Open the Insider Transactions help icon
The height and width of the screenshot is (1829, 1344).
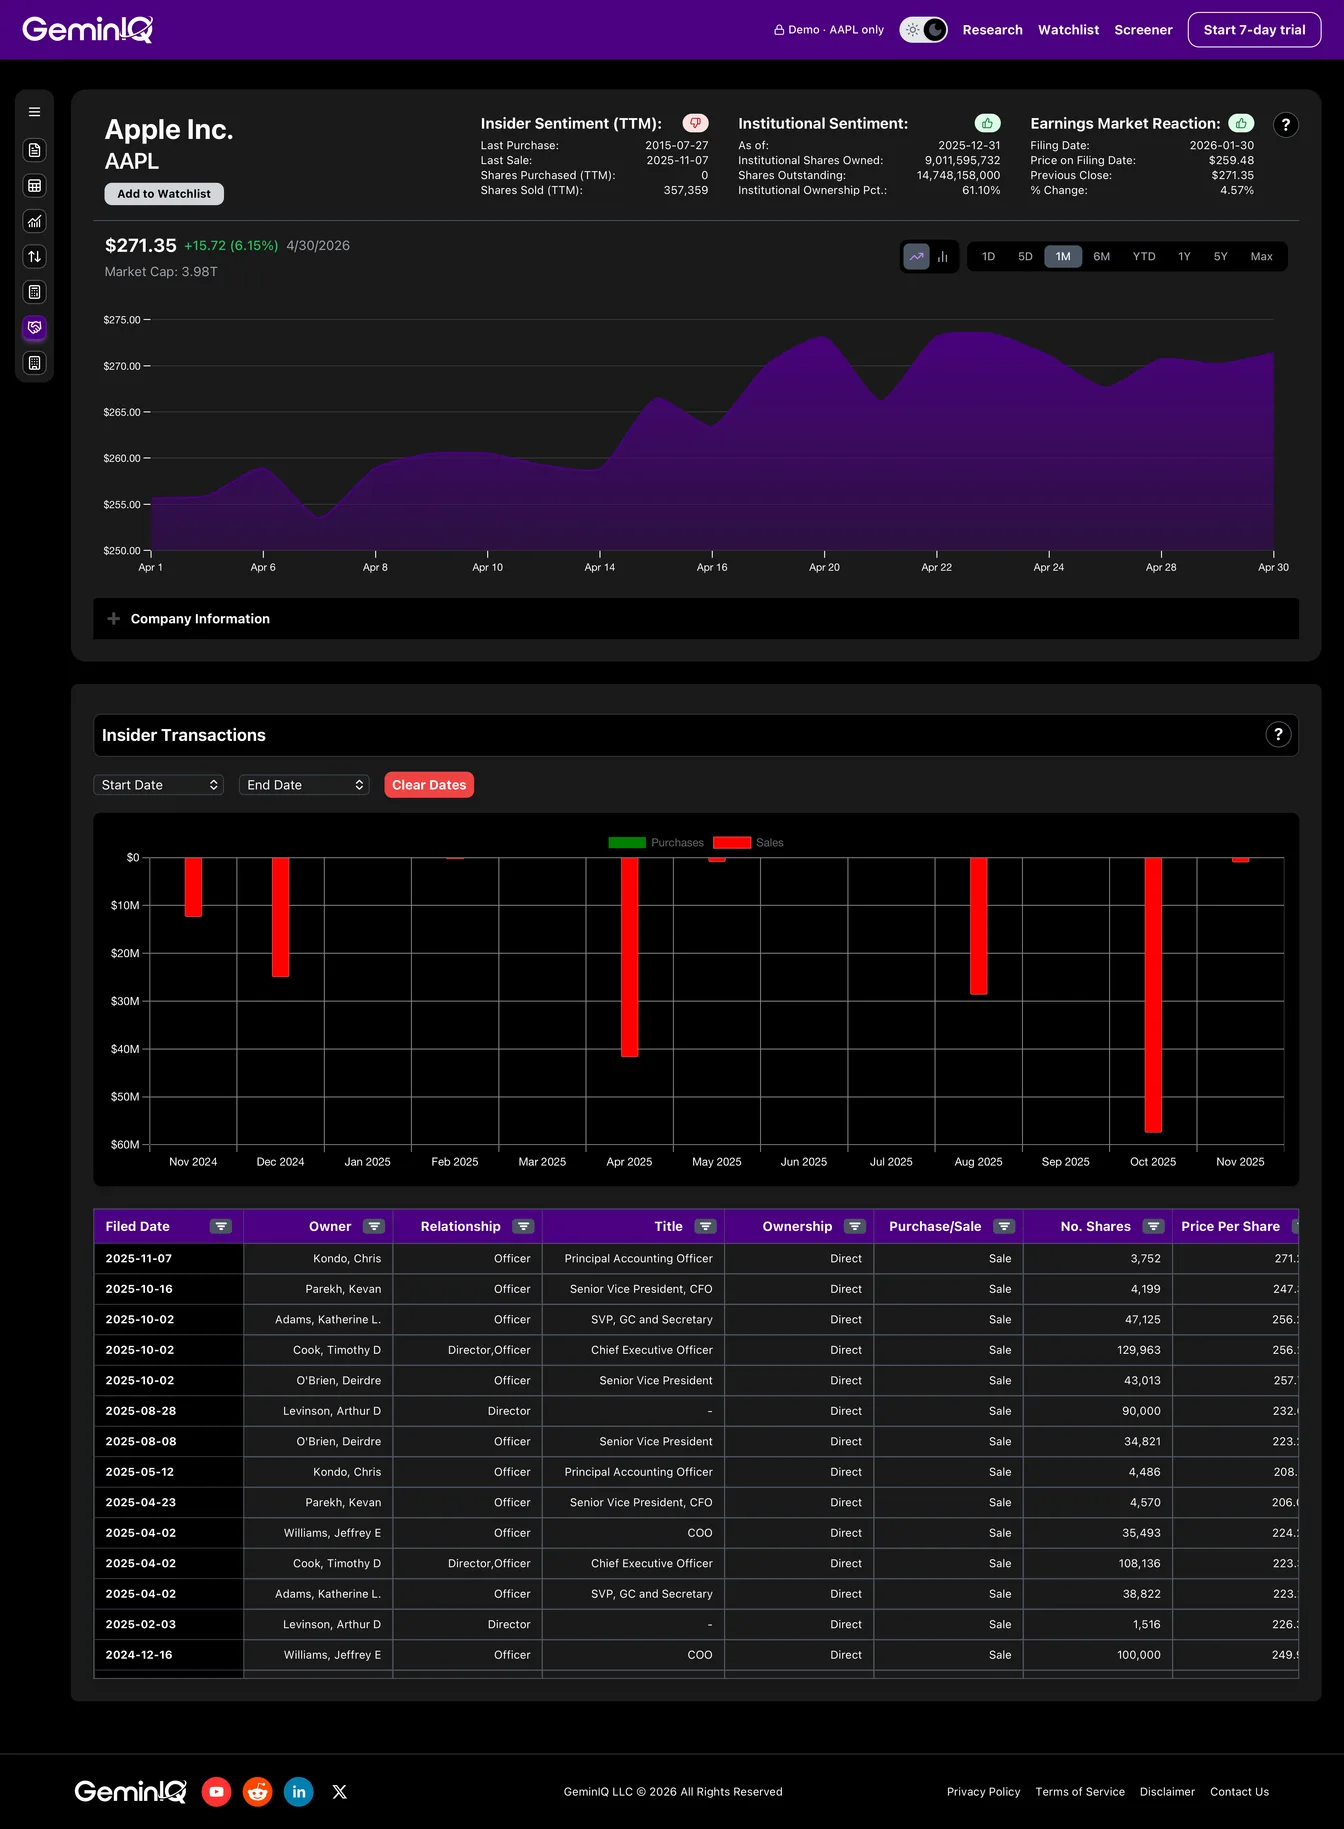1278,735
